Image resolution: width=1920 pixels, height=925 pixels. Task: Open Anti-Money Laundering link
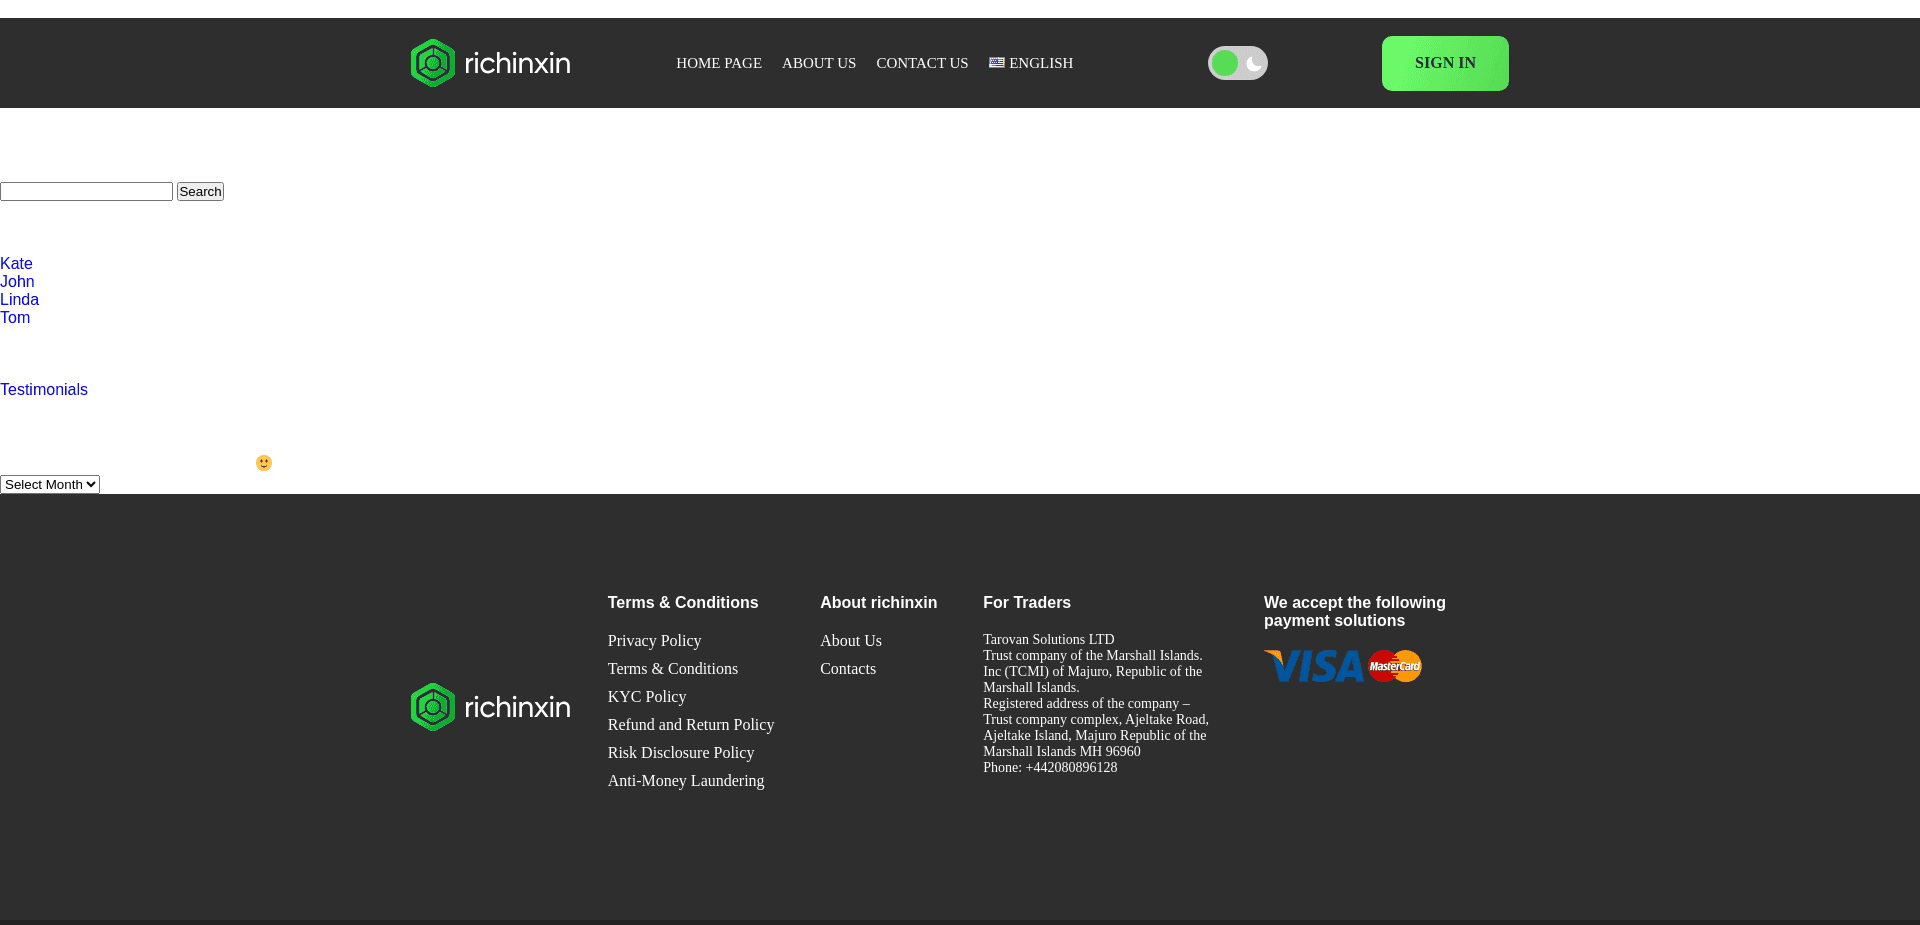(x=686, y=781)
